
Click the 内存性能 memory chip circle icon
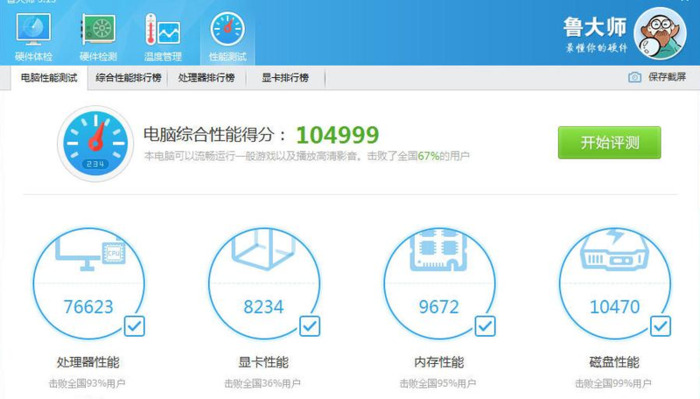[x=439, y=283]
